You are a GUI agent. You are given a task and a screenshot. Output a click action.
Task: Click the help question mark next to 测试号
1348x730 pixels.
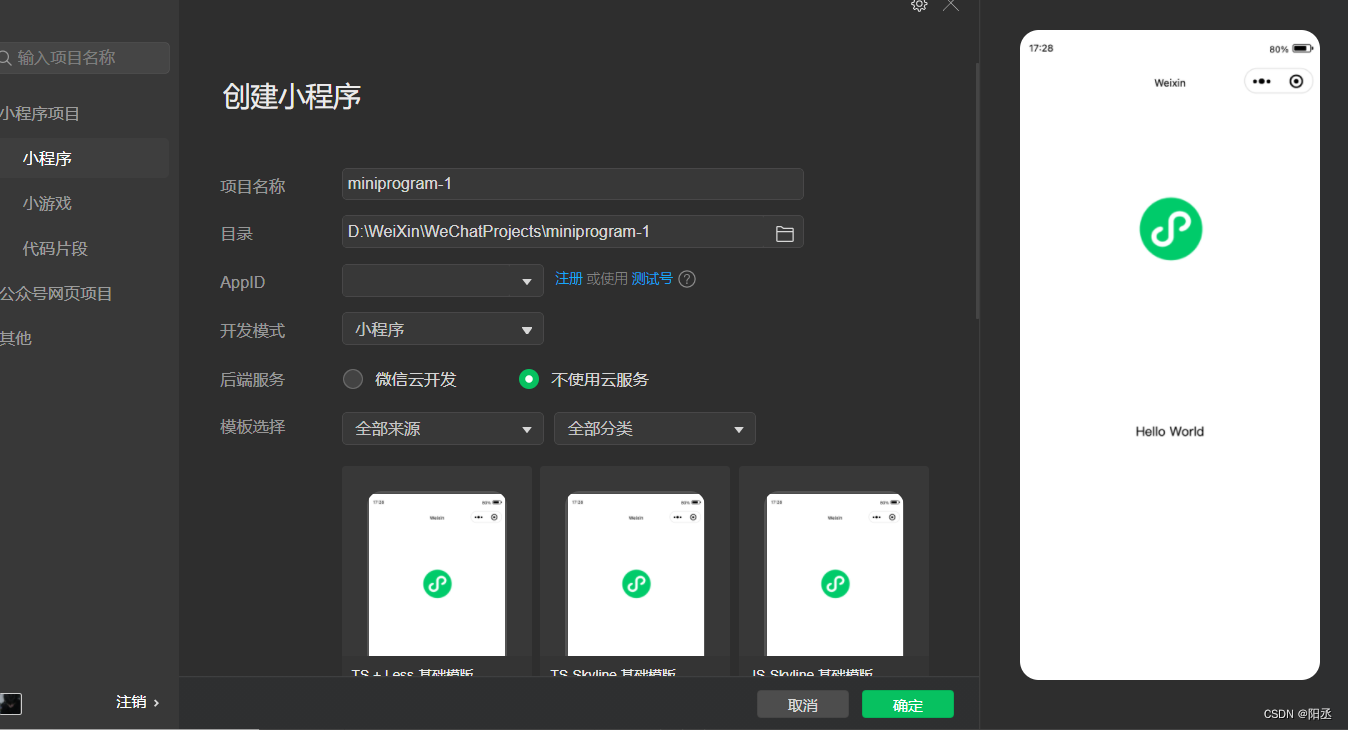tap(687, 279)
